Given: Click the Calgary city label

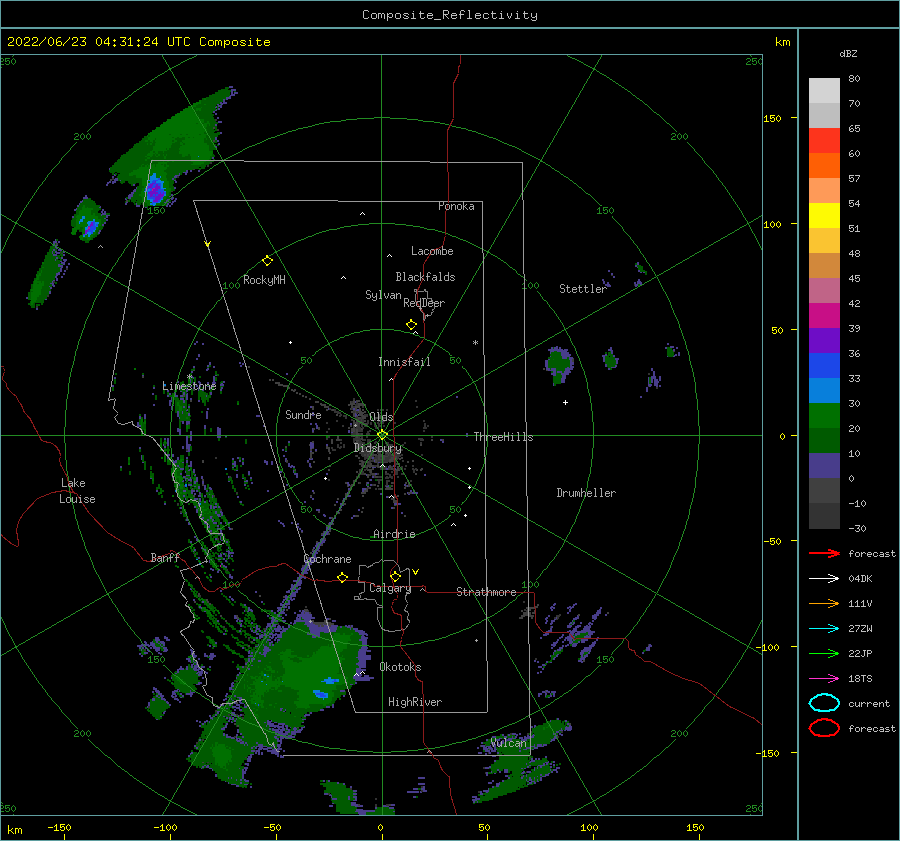Looking at the screenshot, I should [390, 588].
